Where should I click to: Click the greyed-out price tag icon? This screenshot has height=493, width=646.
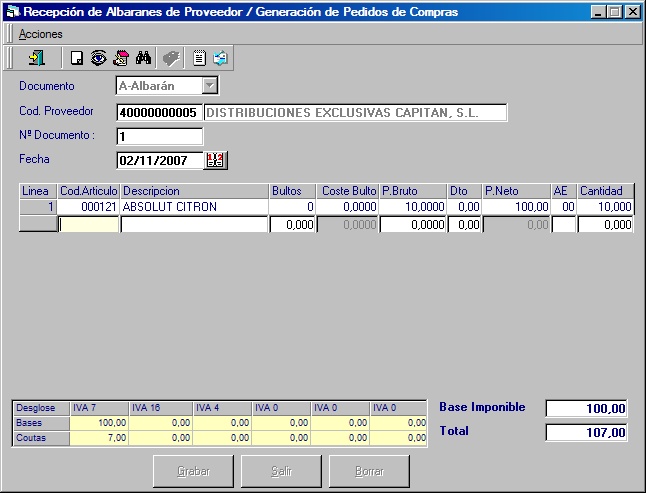pos(171,58)
